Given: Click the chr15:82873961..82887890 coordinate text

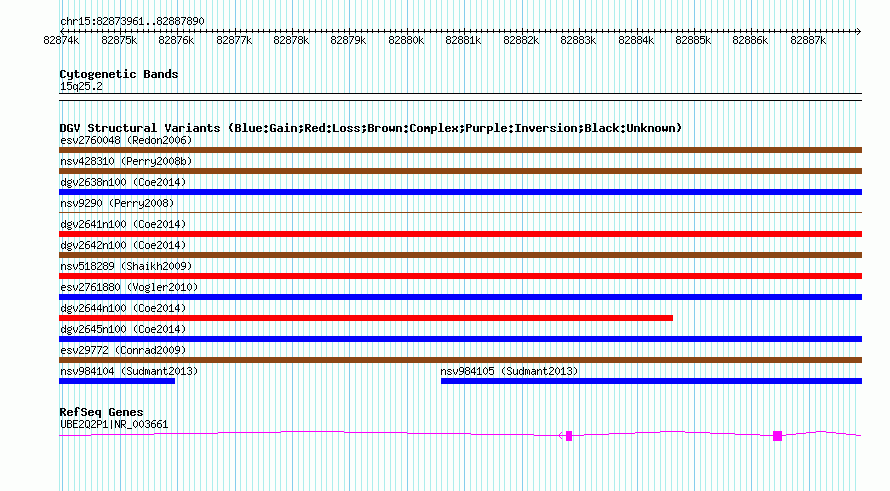Looking at the screenshot, I should (132, 21).
